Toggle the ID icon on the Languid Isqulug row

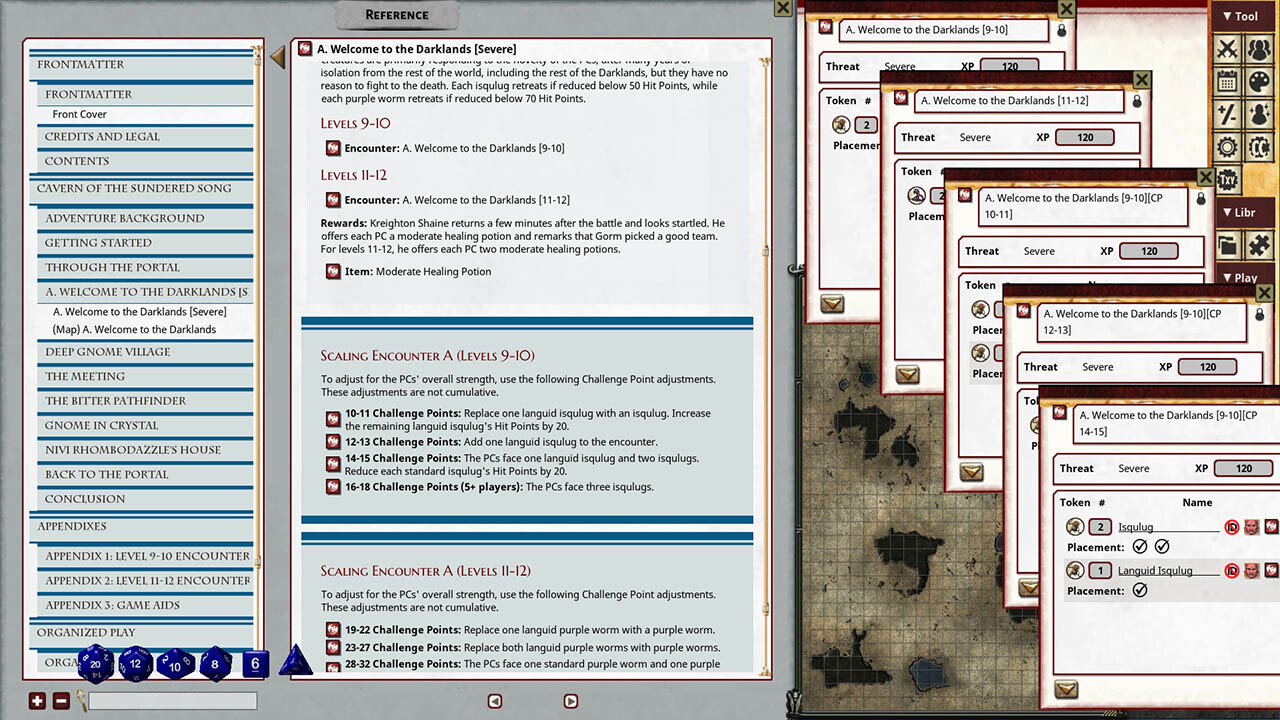point(1231,571)
